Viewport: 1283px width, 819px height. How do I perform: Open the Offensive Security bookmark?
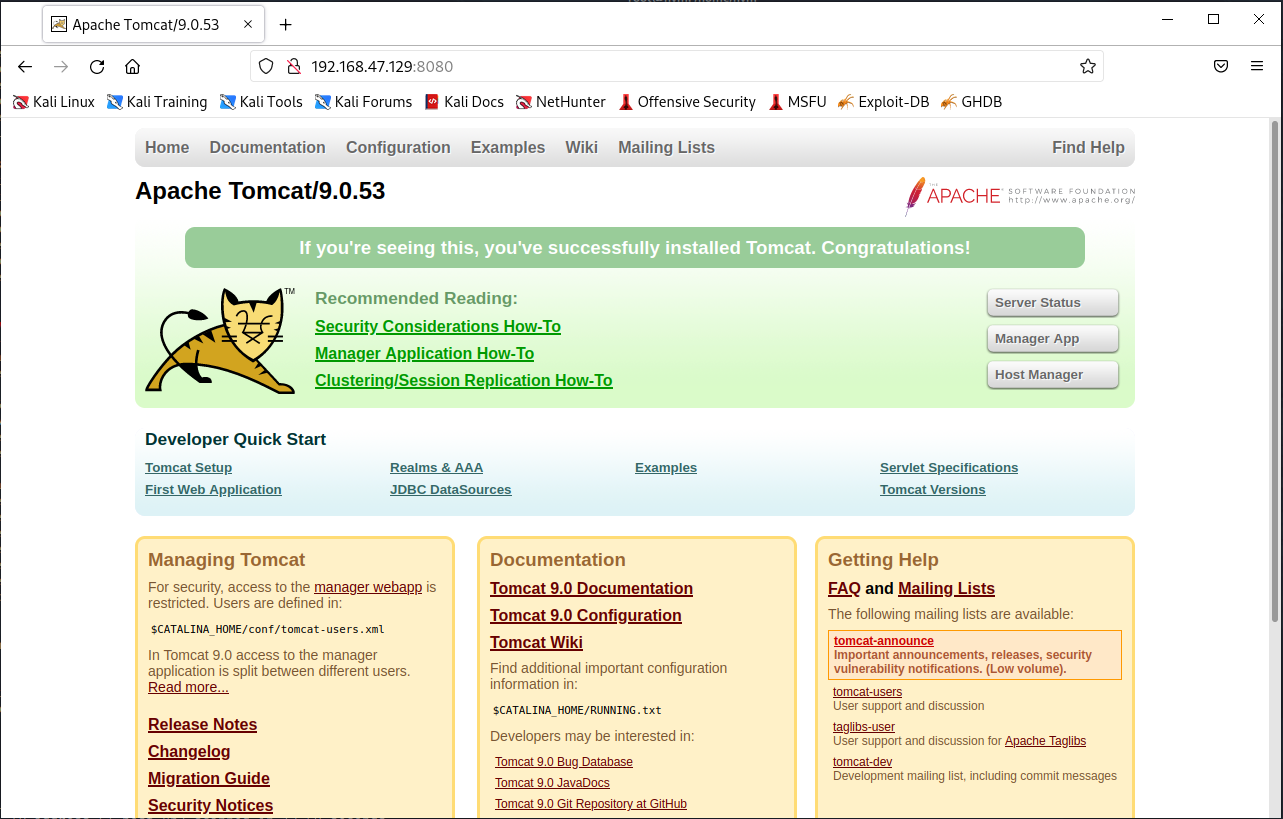click(x=687, y=102)
